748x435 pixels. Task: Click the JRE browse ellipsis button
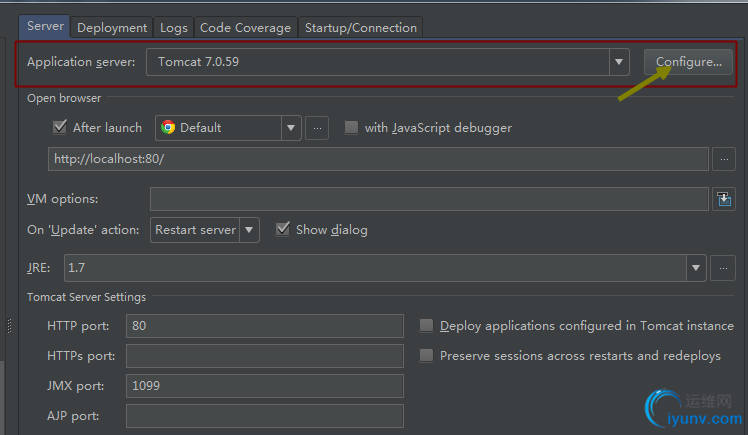(723, 268)
